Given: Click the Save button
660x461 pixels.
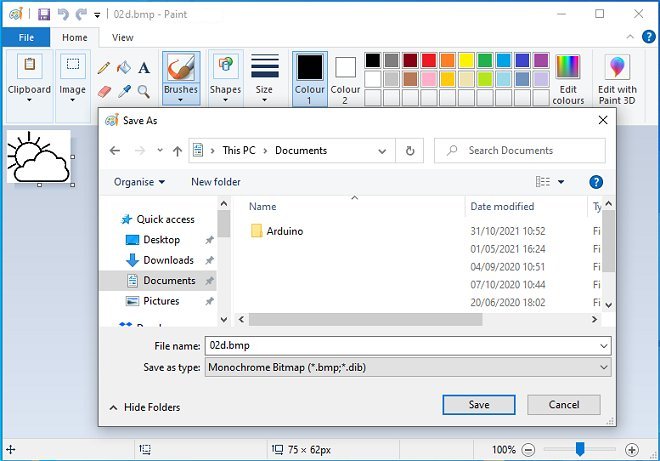Looking at the screenshot, I should coord(478,405).
